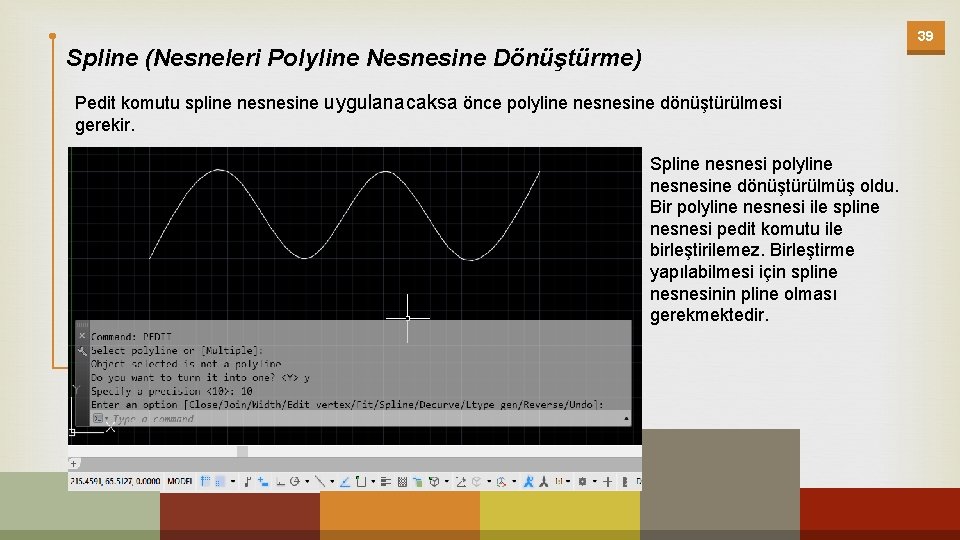
Task: Toggle the drawing grid display icon
Action: click(x=206, y=482)
